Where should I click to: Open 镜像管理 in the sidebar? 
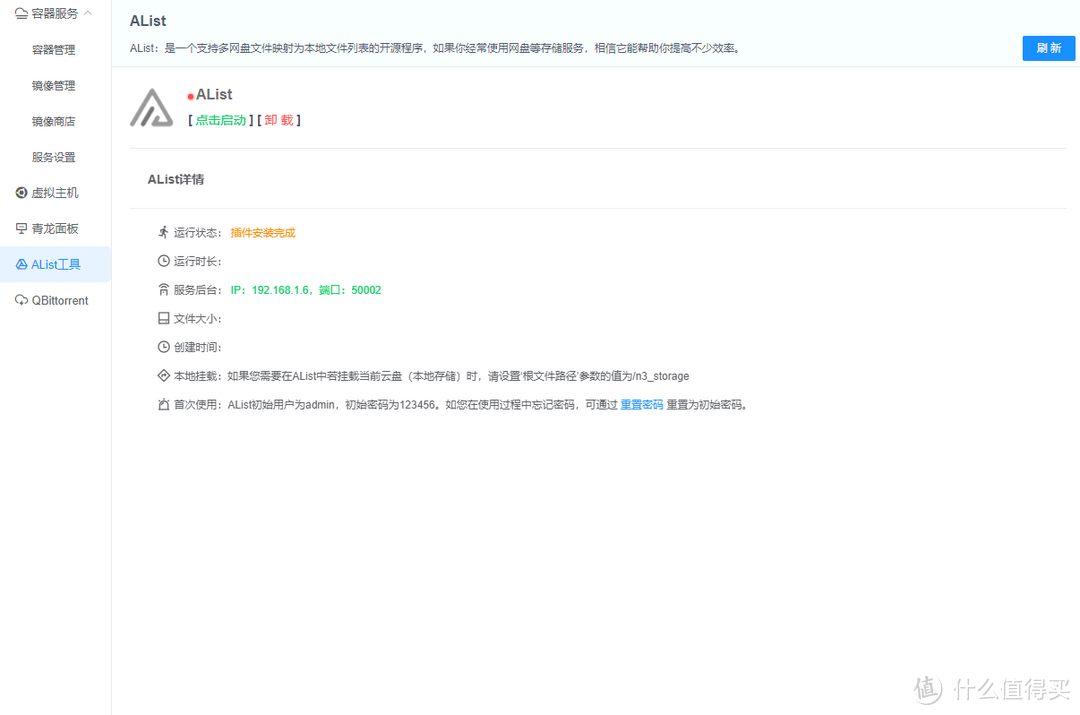click(54, 85)
